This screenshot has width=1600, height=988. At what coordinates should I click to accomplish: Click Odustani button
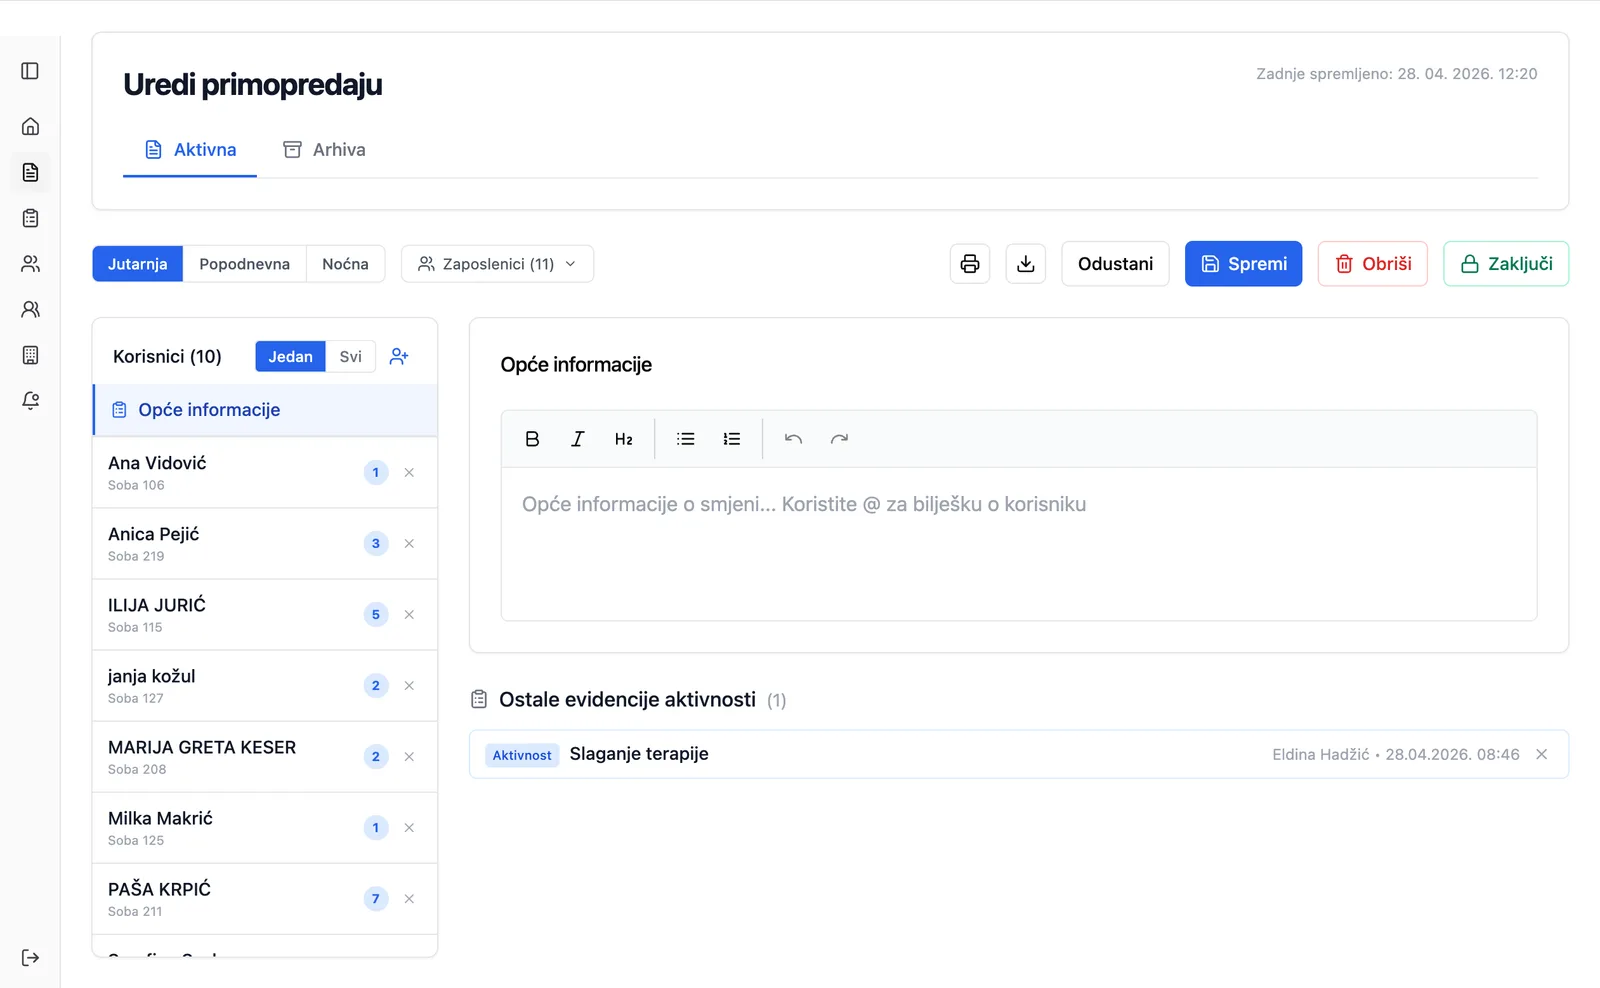click(1115, 264)
